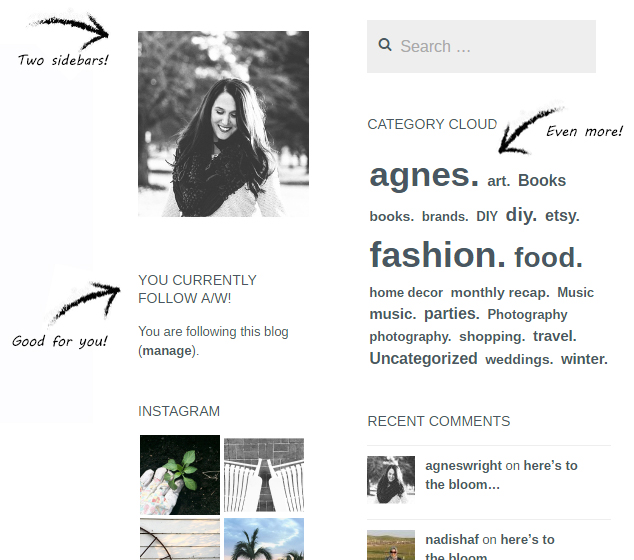This screenshot has height=560, width=634.
Task: Open the 'fashion.' category link
Action: coord(437,254)
